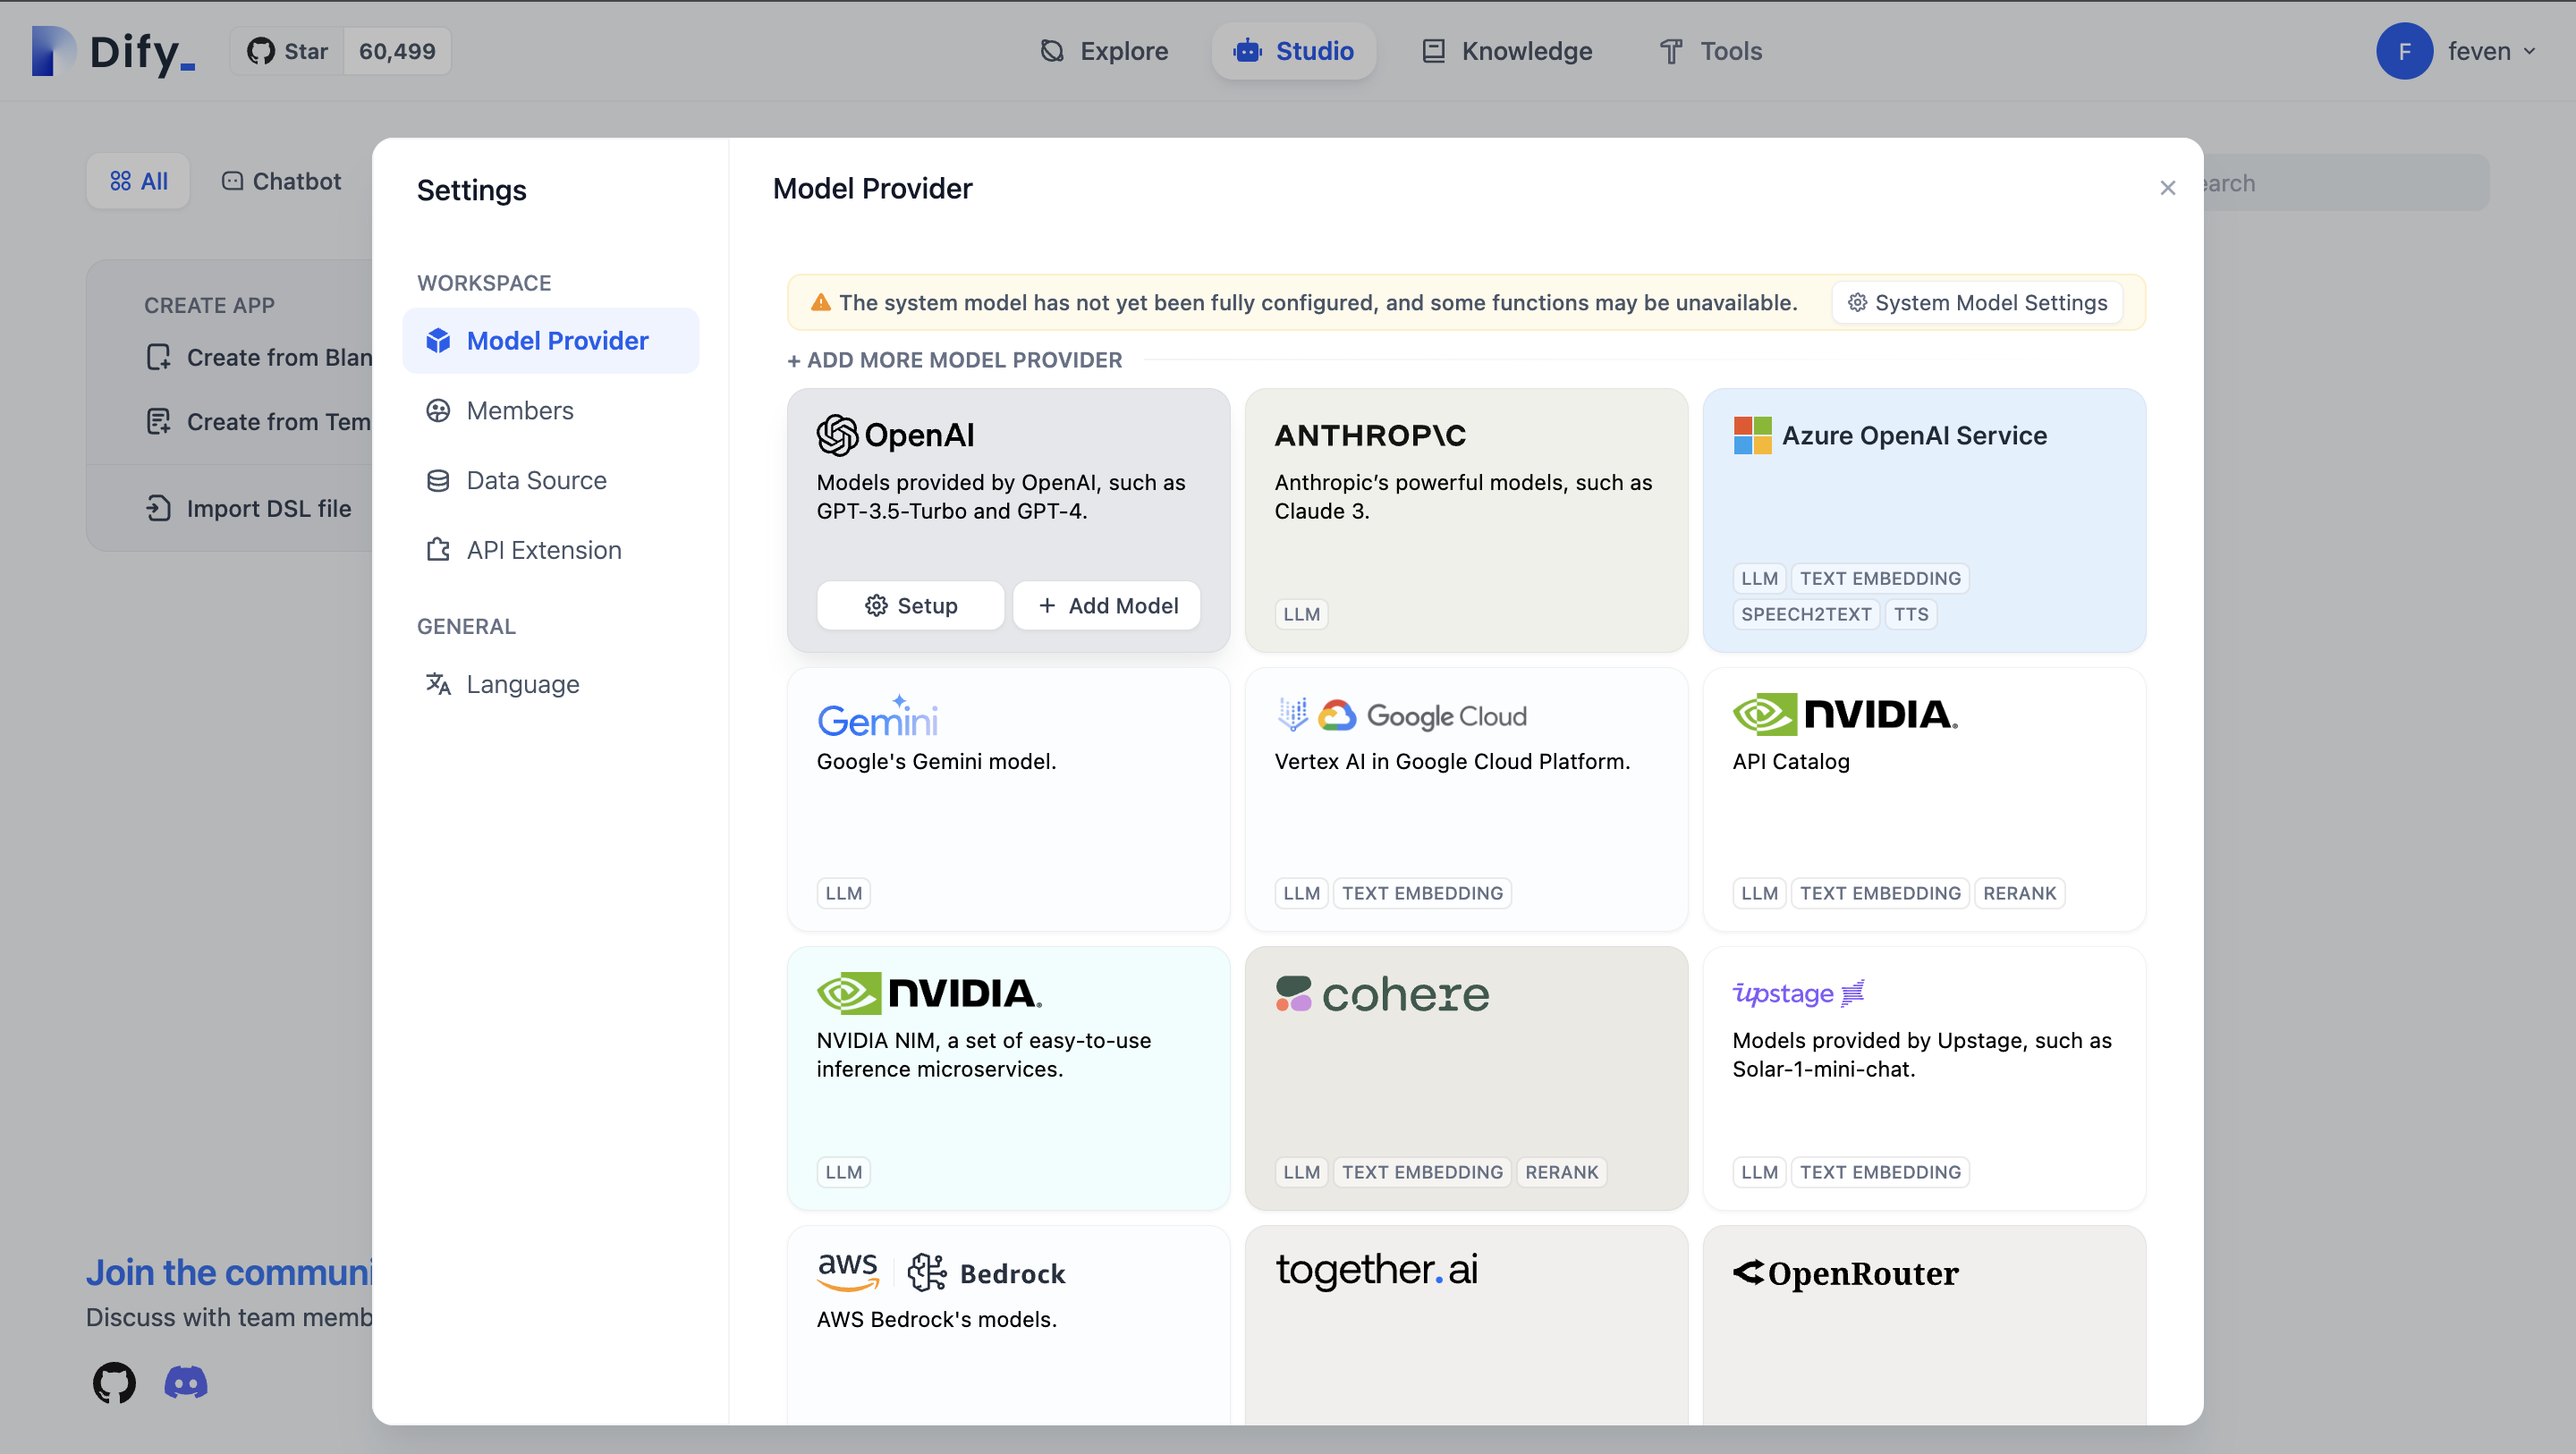Click the Azure OpenAI Microsoft logo

[x=1752, y=435]
